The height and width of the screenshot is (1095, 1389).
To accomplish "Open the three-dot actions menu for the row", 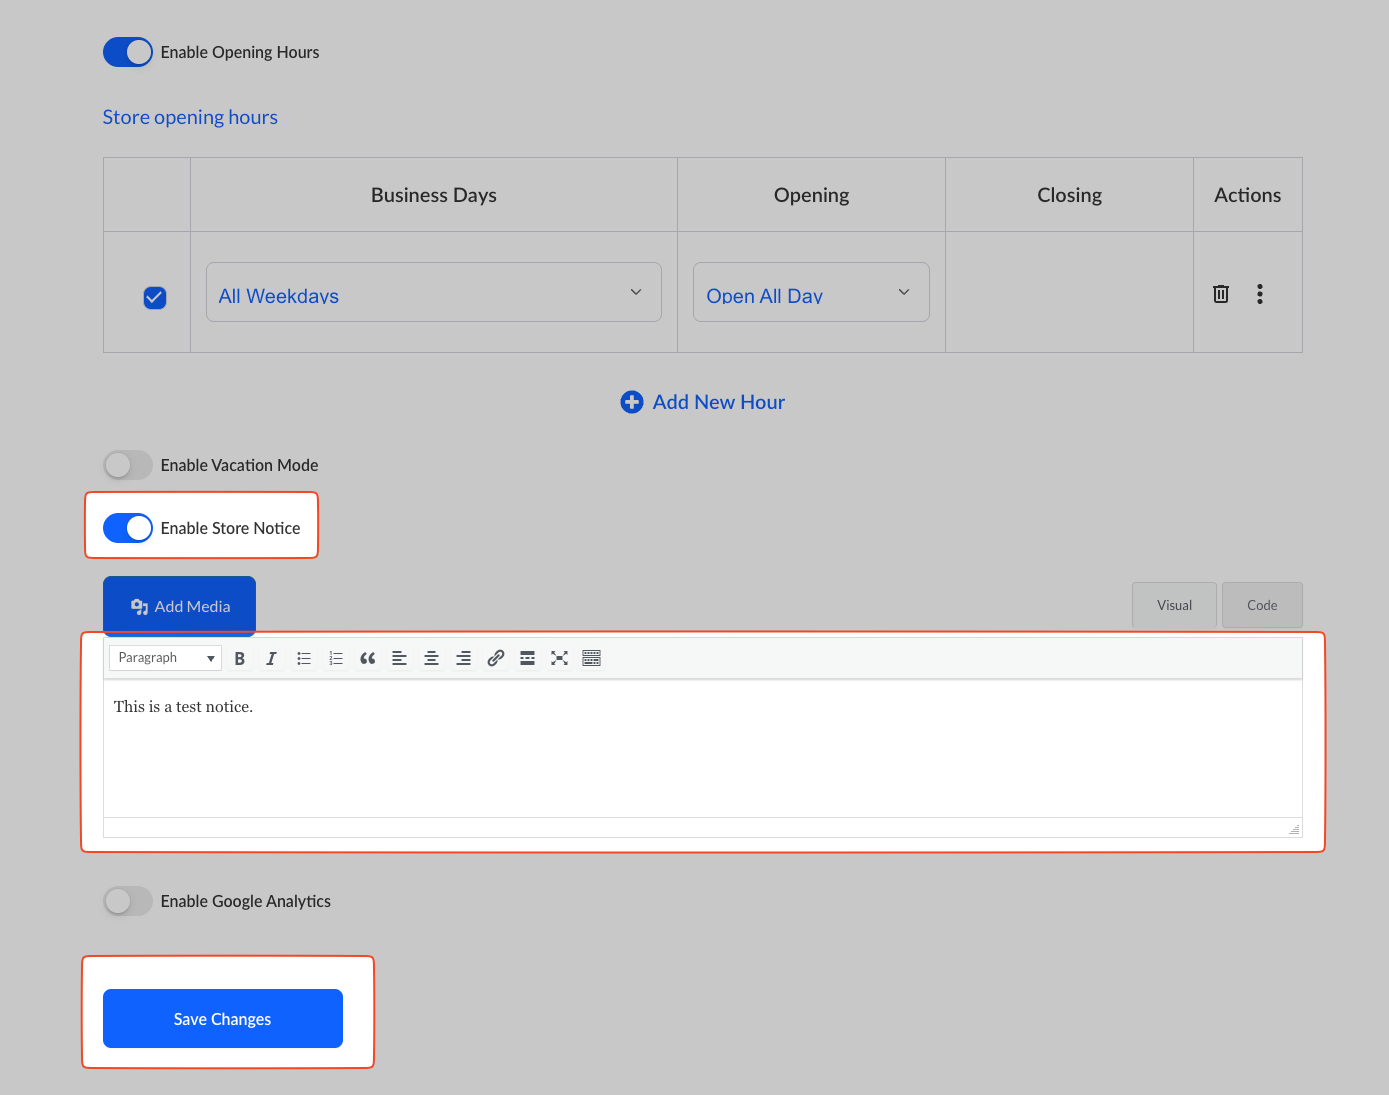I will pos(1260,294).
